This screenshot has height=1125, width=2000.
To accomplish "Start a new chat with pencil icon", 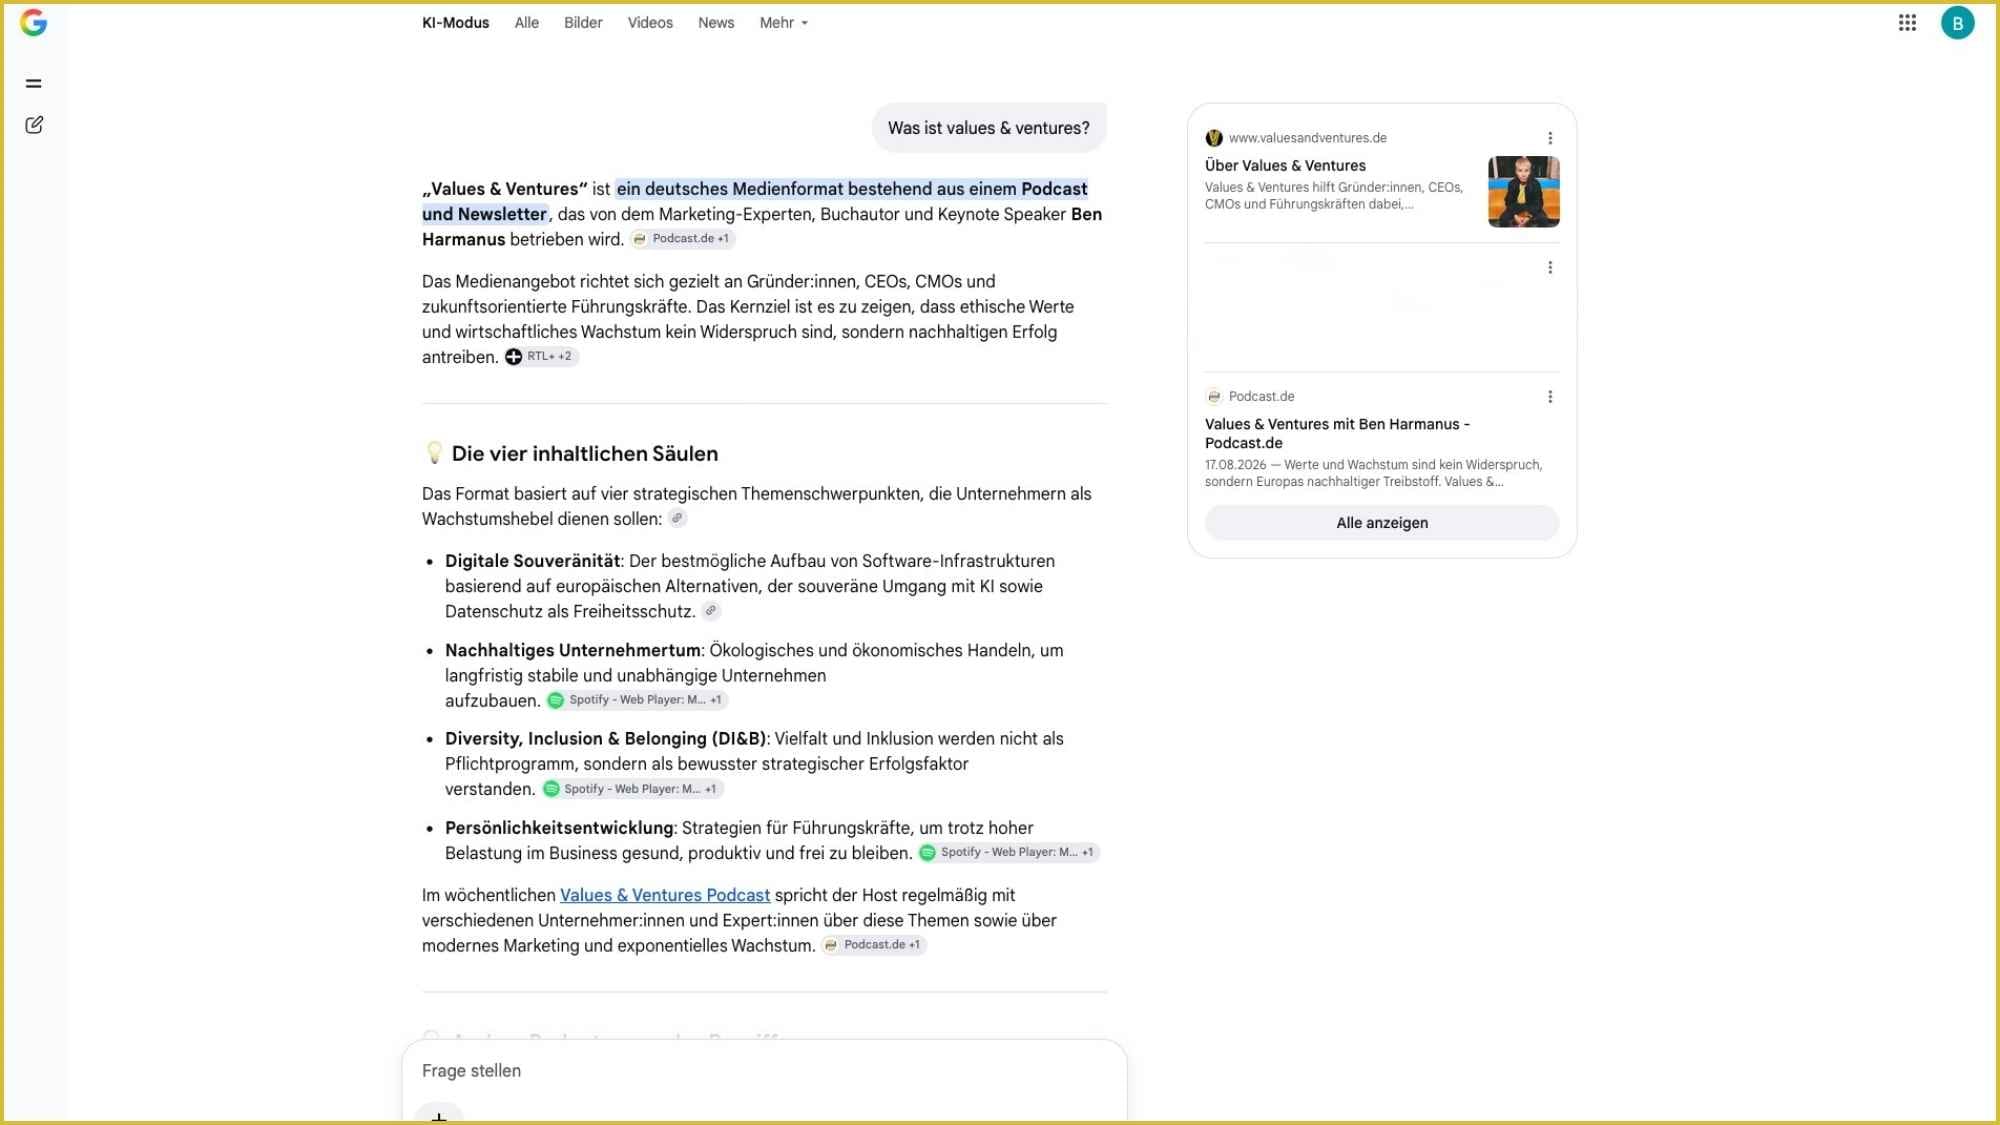I will pyautogui.click(x=34, y=125).
